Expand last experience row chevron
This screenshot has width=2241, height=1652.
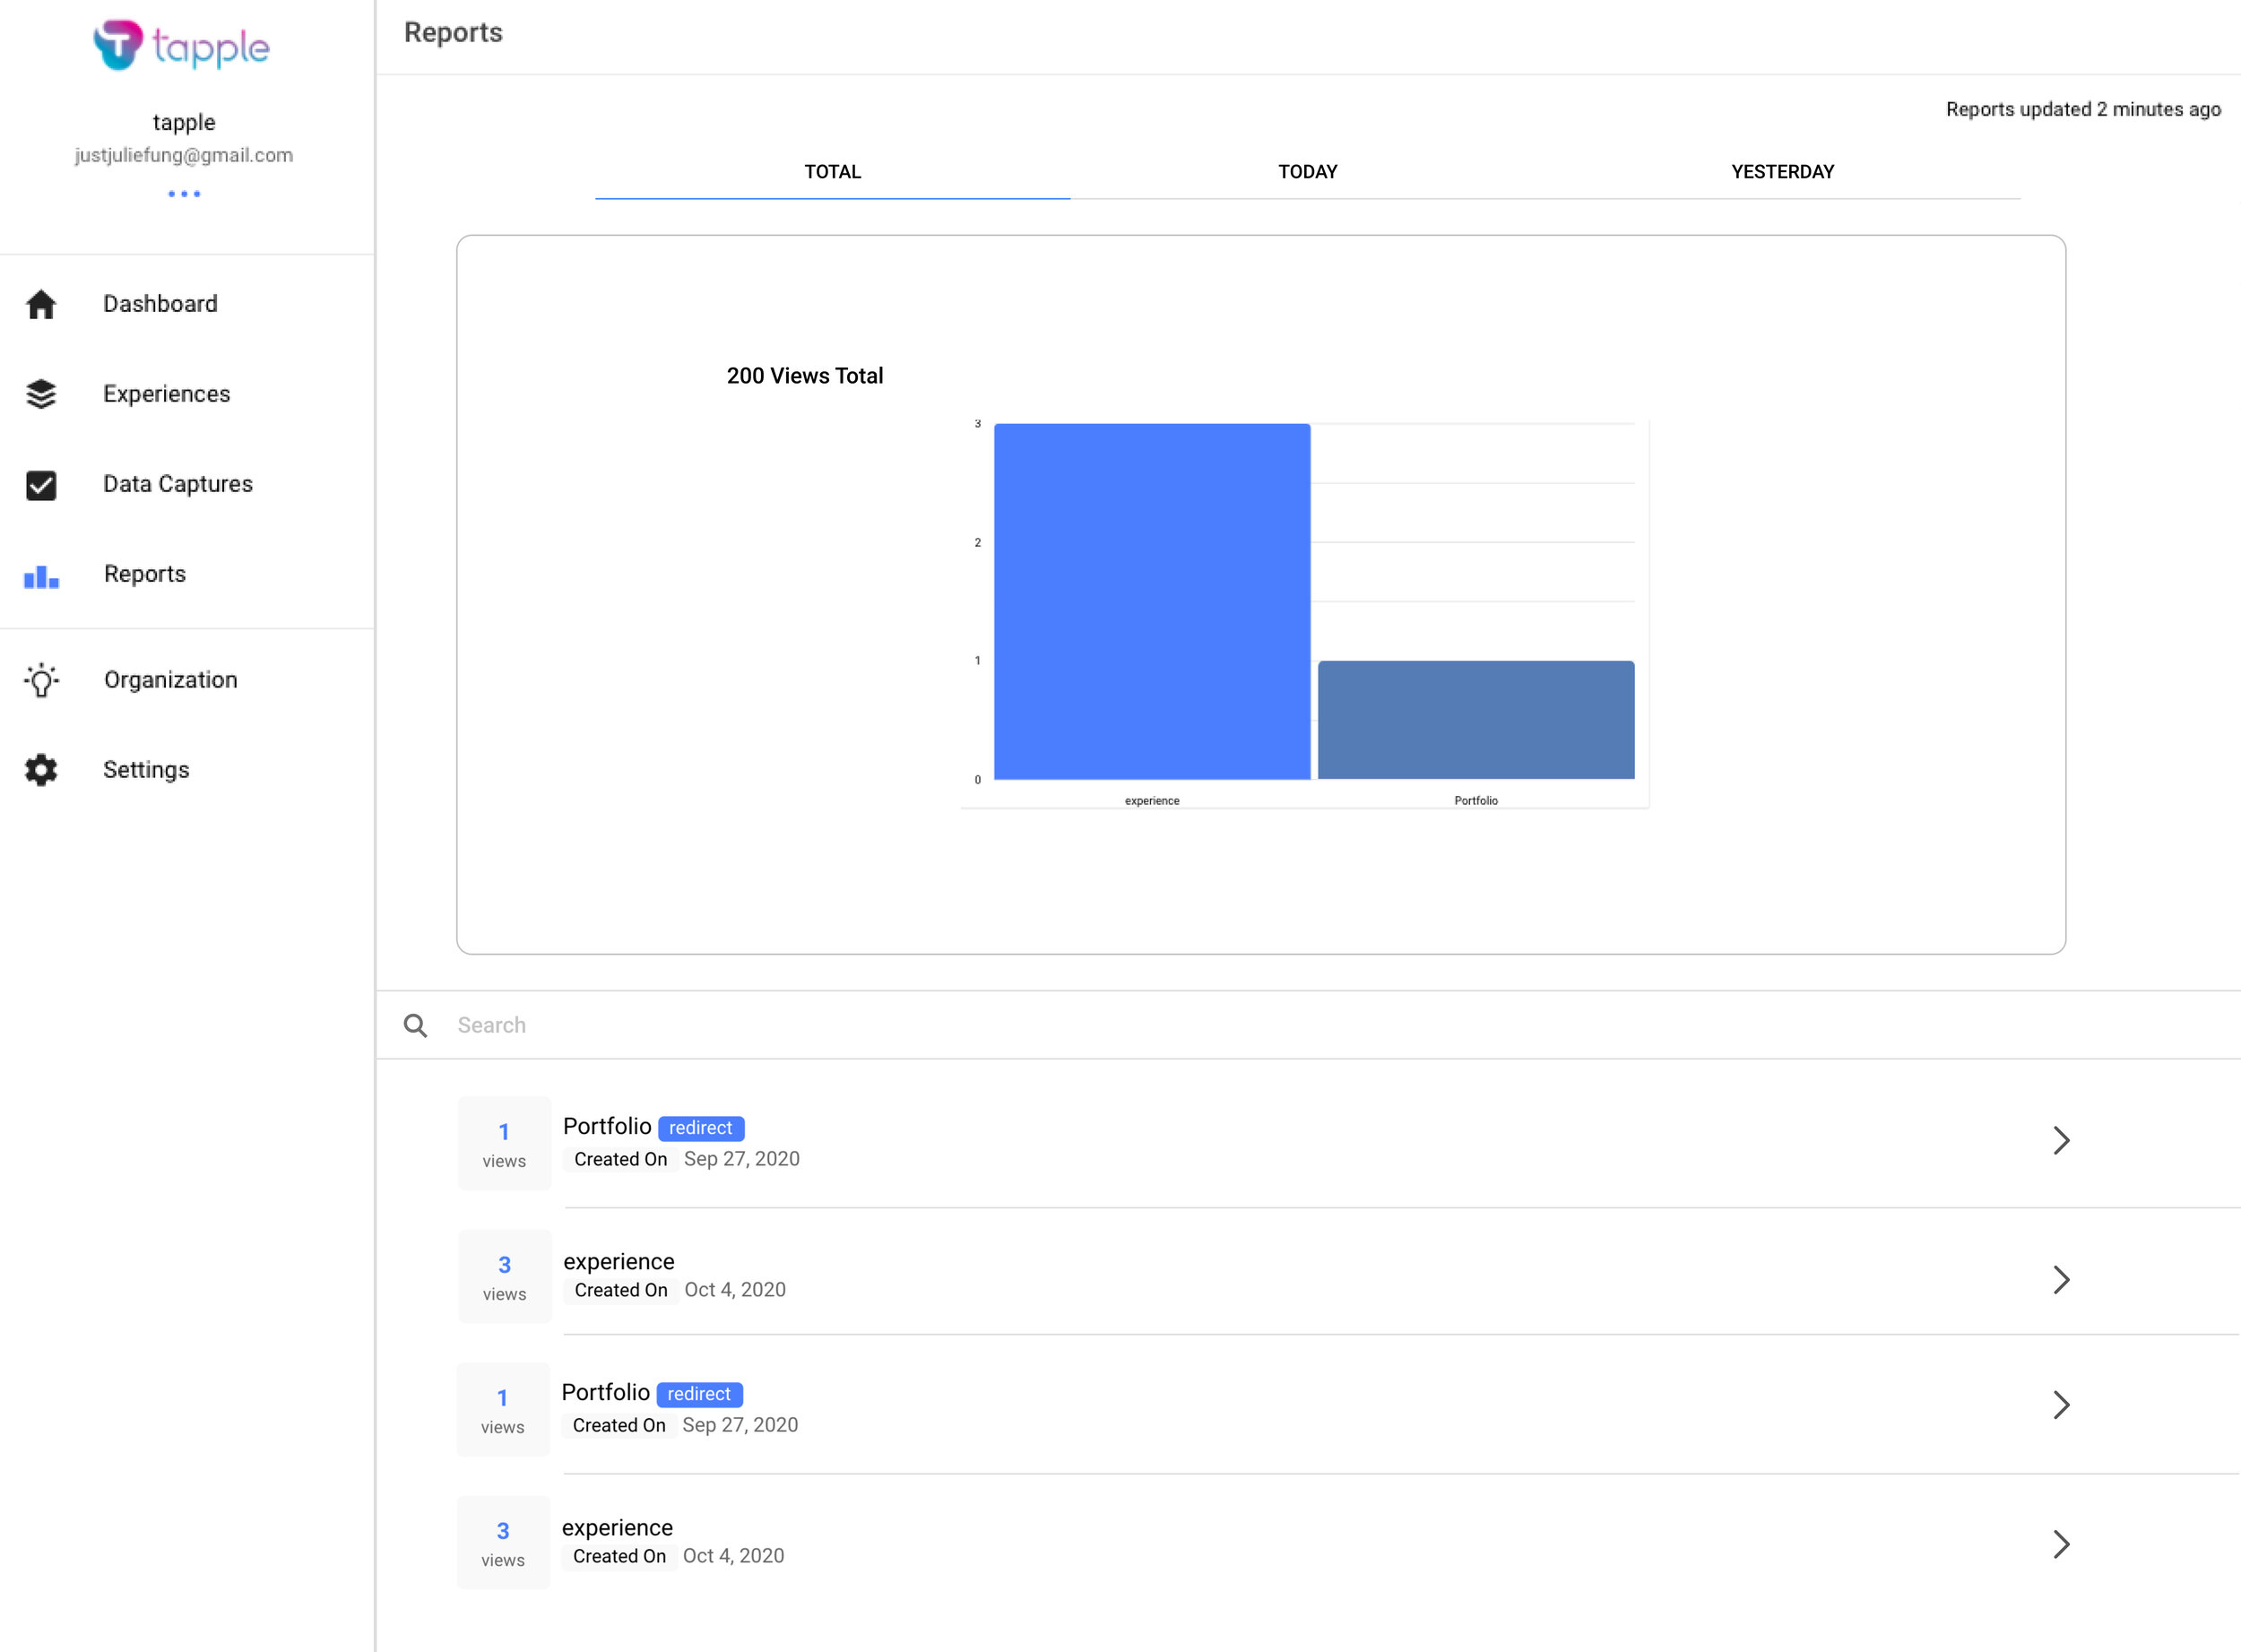coord(2061,1544)
